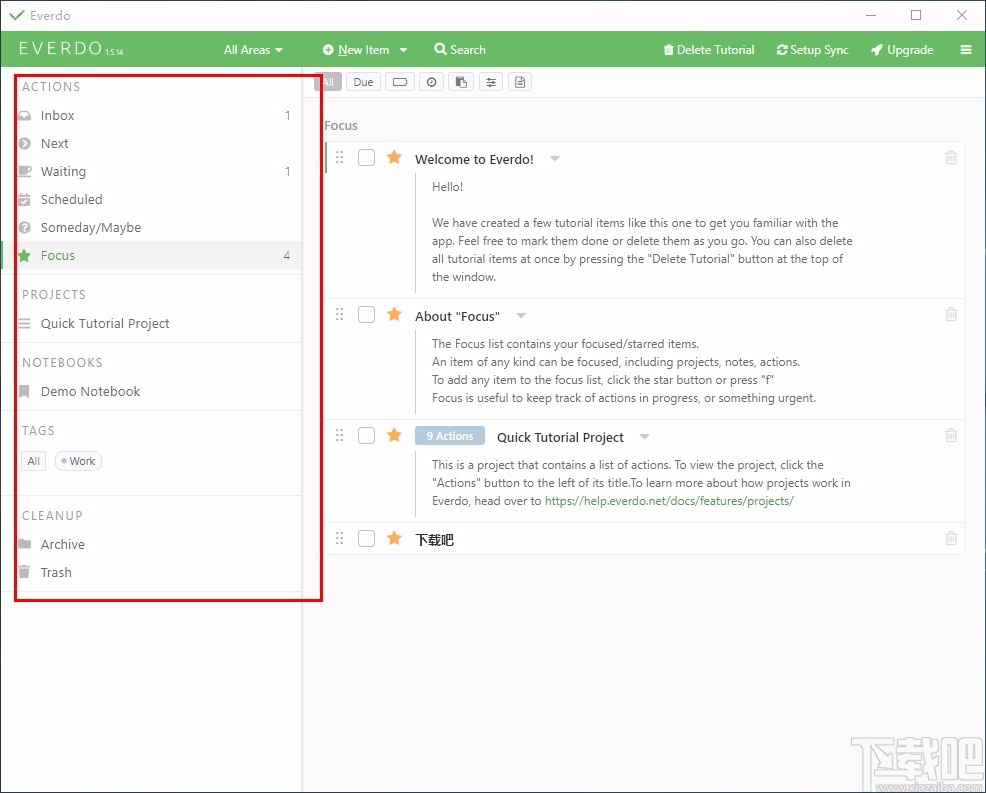Image resolution: width=986 pixels, height=793 pixels.
Task: Click the Welcome to Everdo! title
Action: click(x=474, y=159)
